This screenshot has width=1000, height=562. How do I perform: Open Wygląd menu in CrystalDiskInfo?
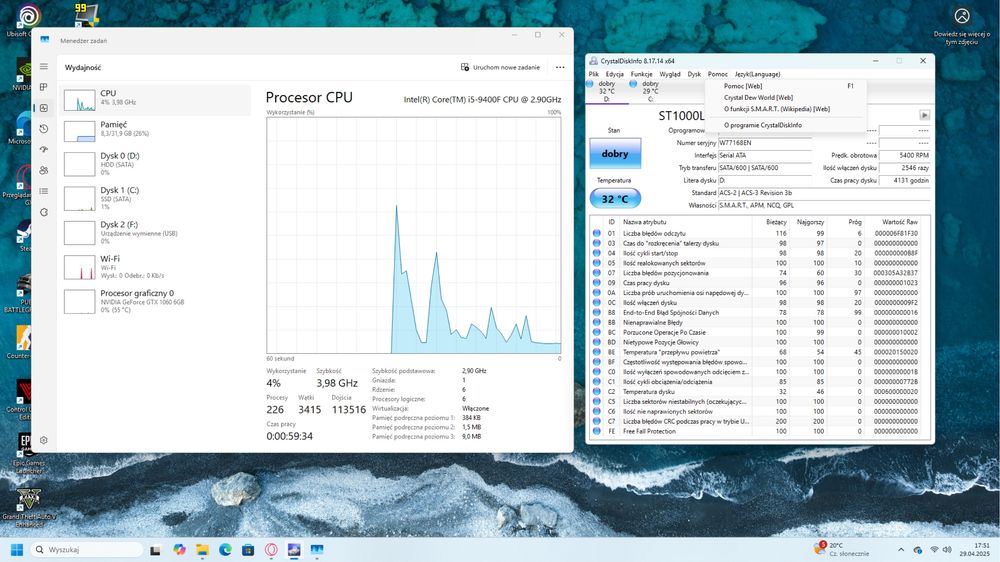pyautogui.click(x=670, y=74)
